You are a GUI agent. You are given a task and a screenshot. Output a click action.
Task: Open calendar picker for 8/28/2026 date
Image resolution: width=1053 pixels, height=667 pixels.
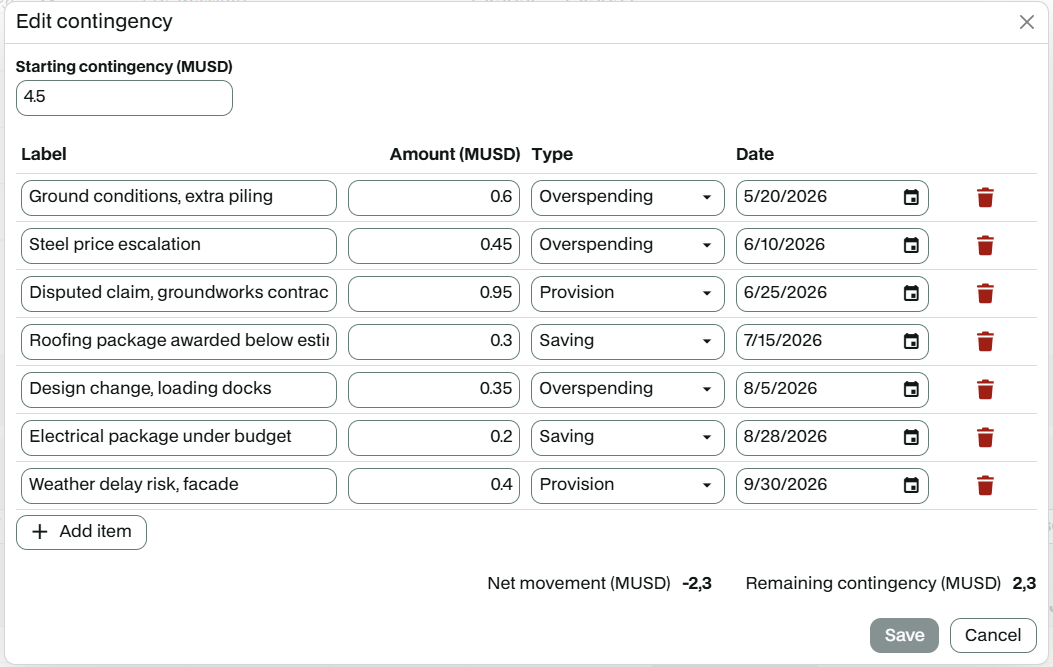point(911,438)
